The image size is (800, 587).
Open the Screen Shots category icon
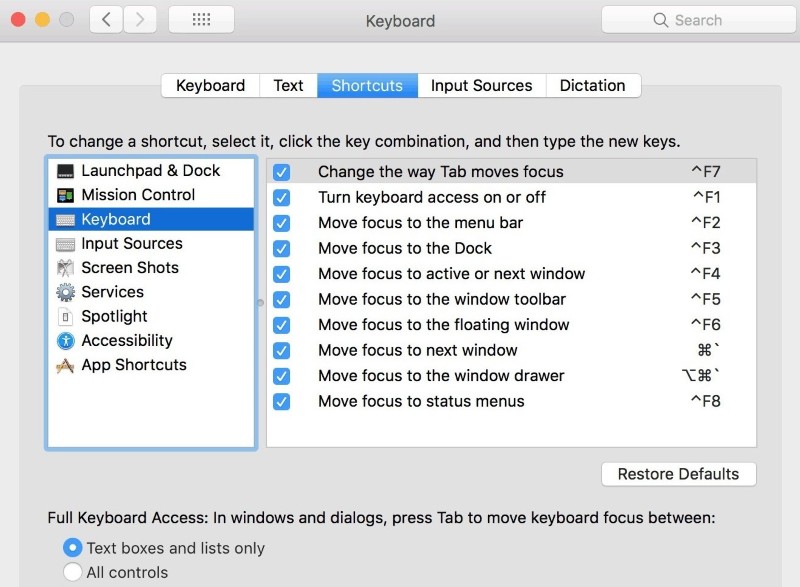point(65,268)
